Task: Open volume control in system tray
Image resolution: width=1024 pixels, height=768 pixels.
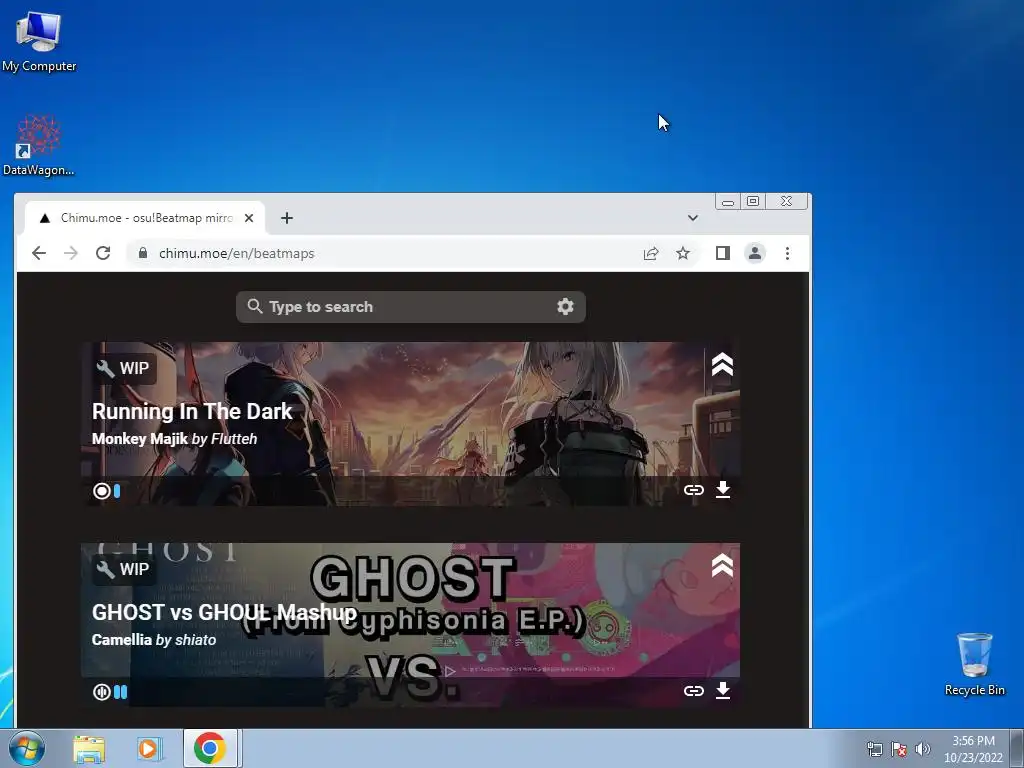Action: (922, 749)
